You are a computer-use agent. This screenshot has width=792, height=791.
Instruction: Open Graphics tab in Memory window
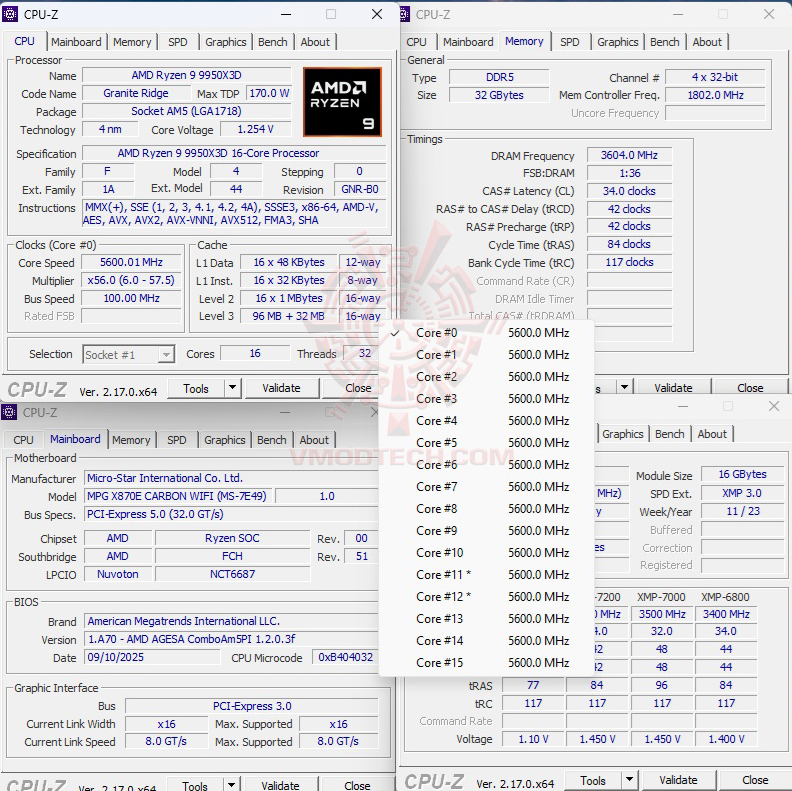pyautogui.click(x=617, y=42)
